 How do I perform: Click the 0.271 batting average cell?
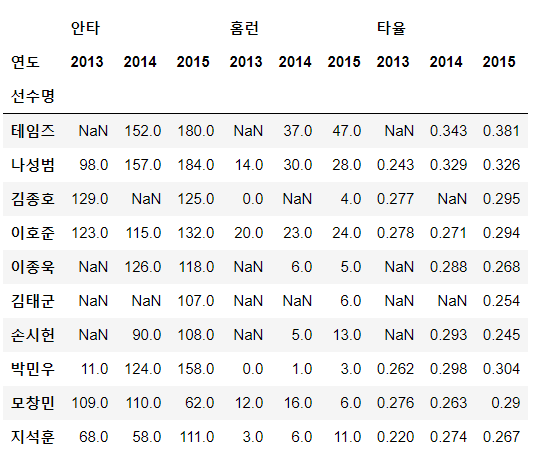448,233
